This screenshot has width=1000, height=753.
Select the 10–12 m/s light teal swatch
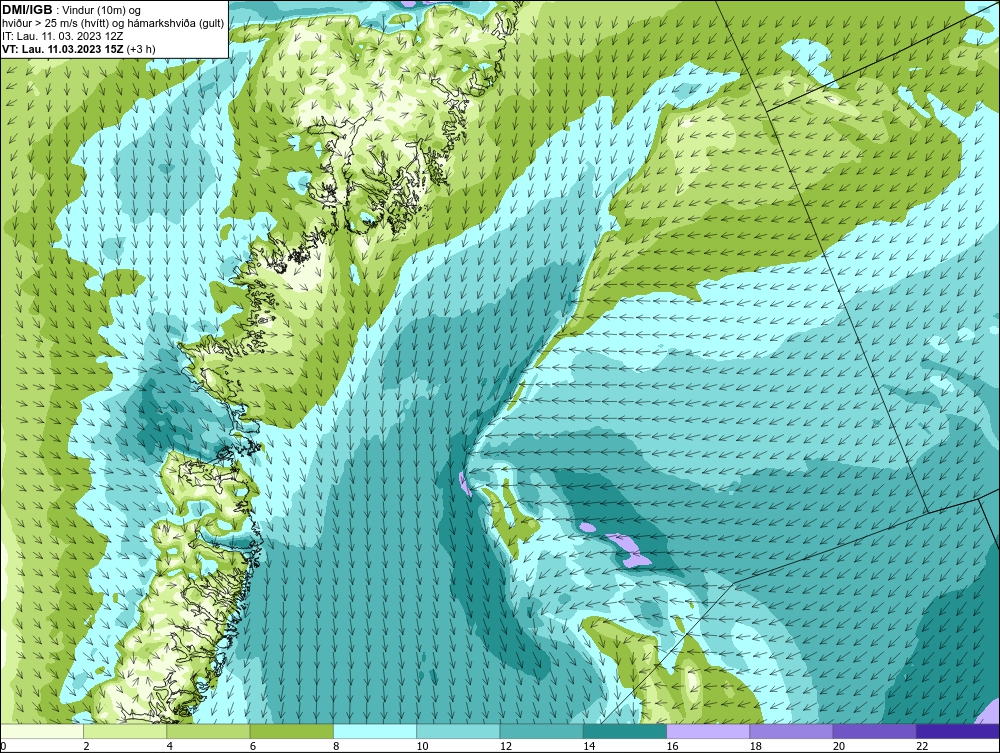tap(458, 731)
